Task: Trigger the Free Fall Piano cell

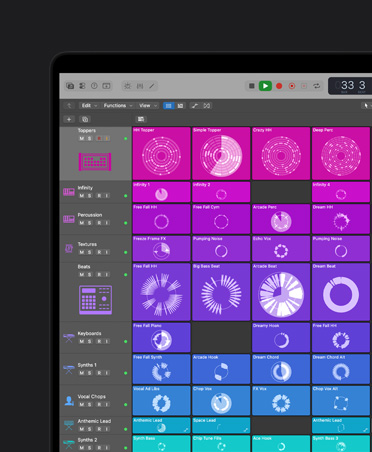Action: (161, 337)
